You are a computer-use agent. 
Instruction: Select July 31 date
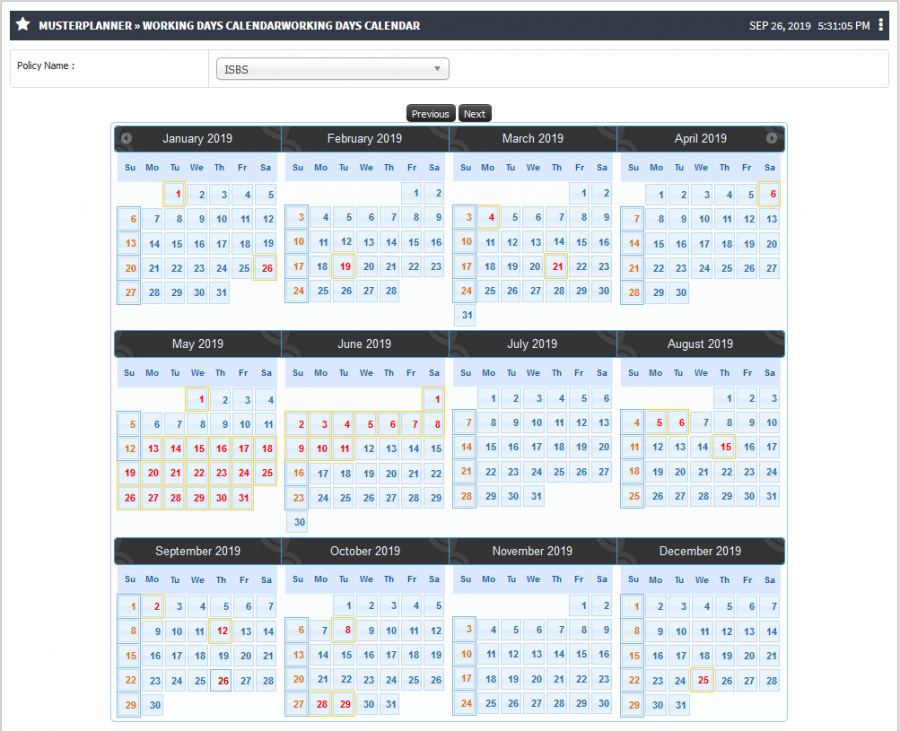click(534, 496)
